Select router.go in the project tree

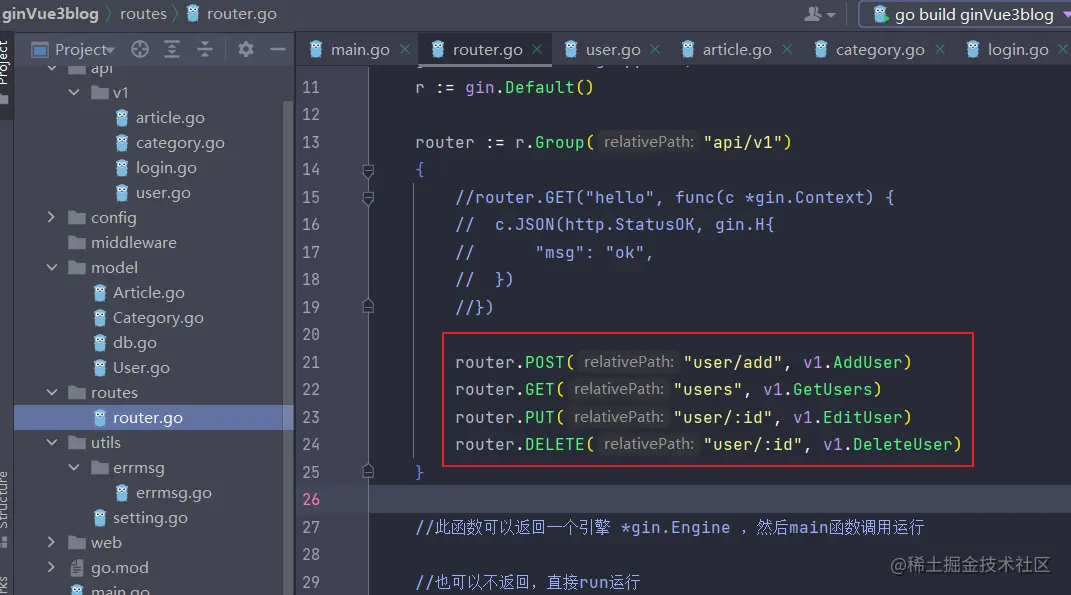pyautogui.click(x=148, y=417)
